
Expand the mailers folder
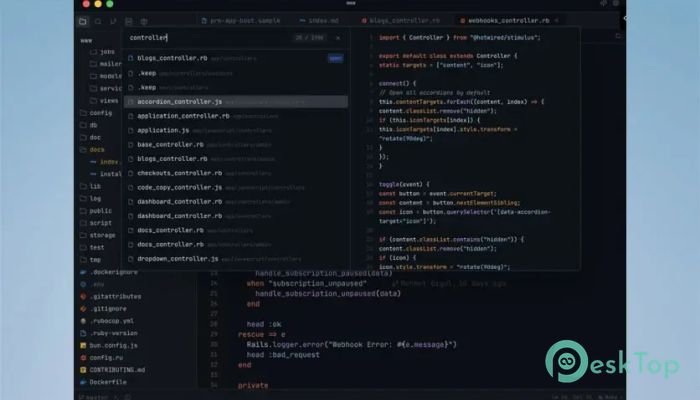click(x=105, y=64)
